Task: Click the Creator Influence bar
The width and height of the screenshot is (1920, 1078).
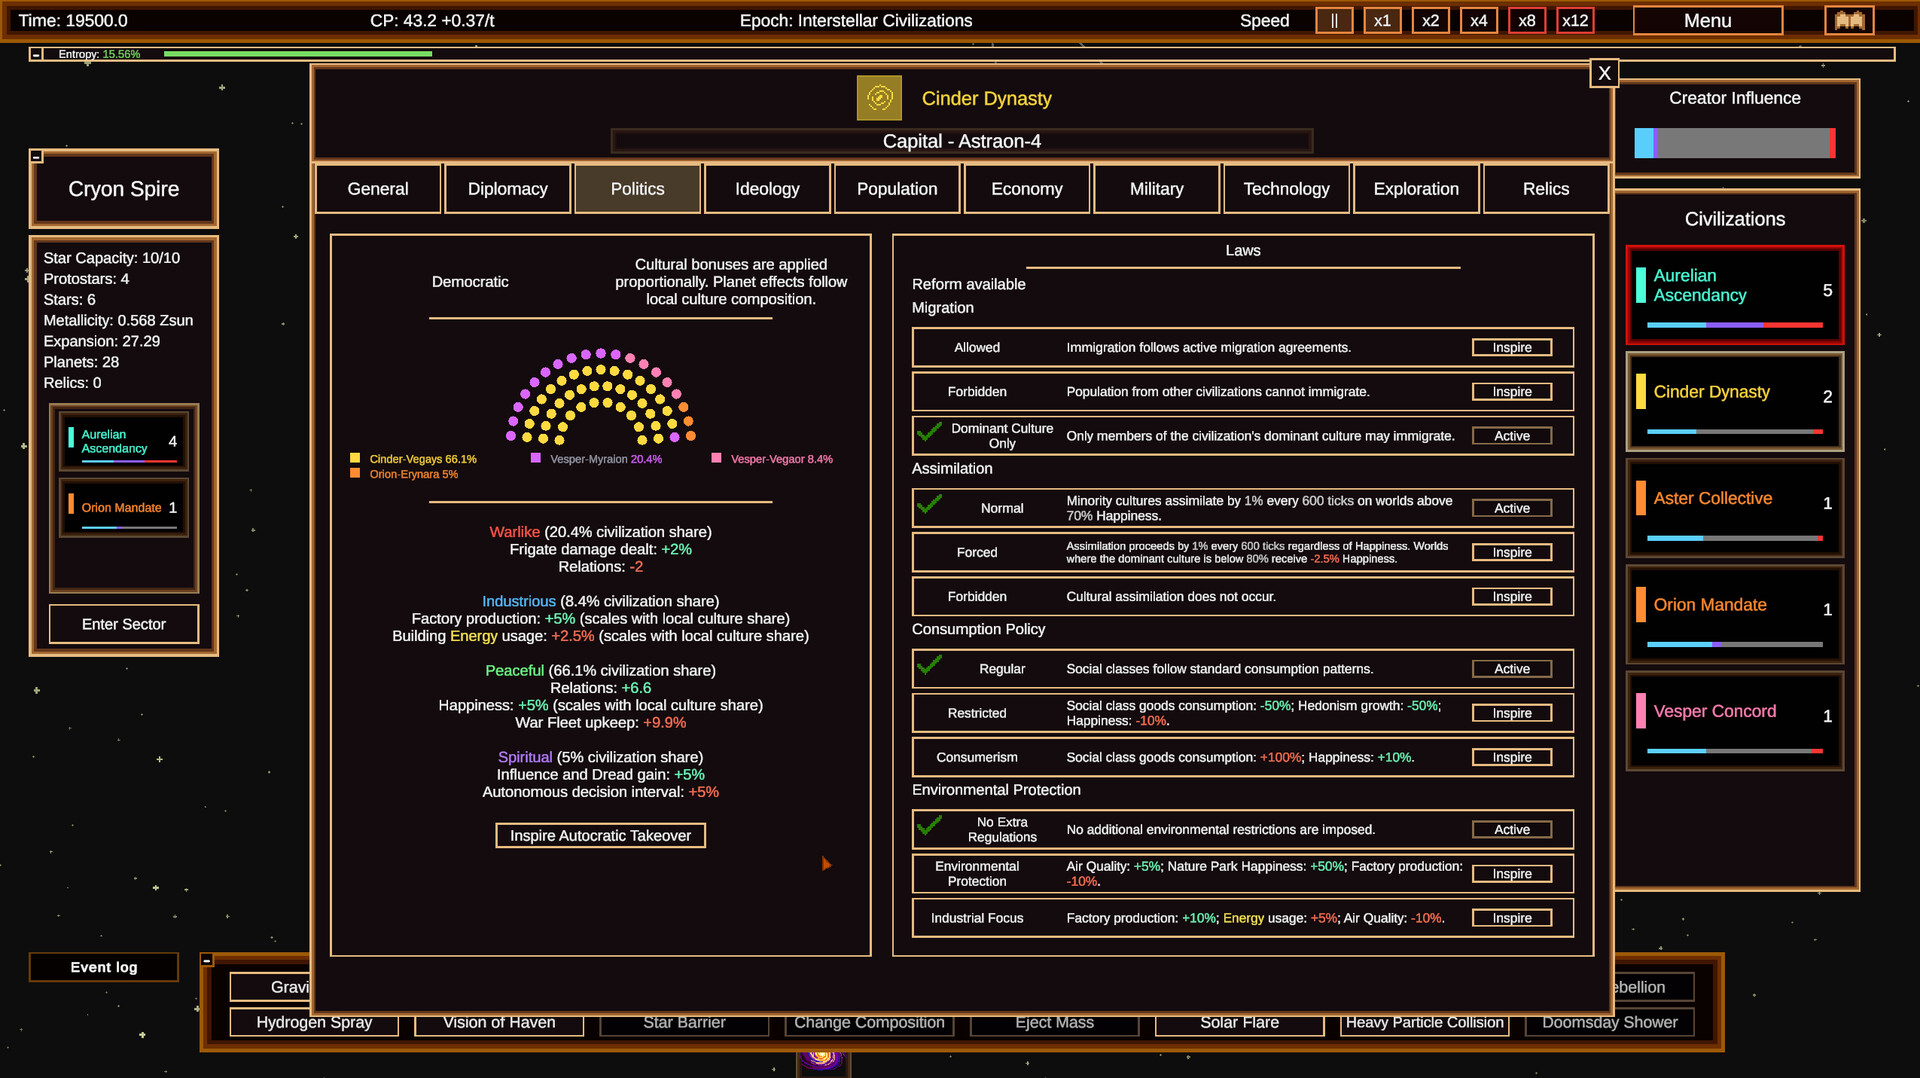Action: 1734,143
